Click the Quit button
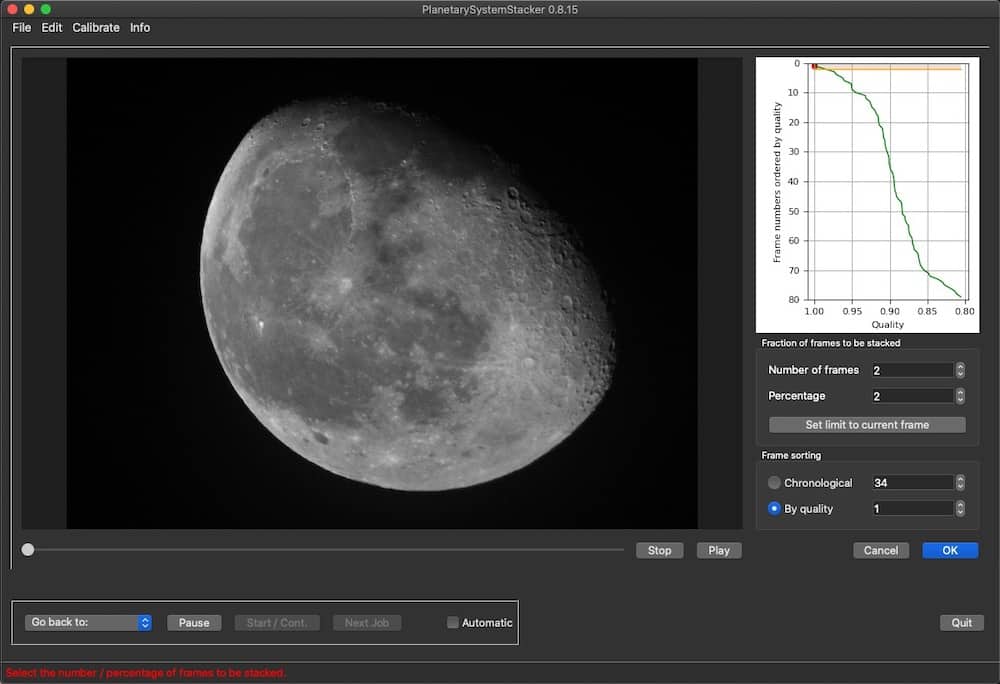 pos(961,623)
